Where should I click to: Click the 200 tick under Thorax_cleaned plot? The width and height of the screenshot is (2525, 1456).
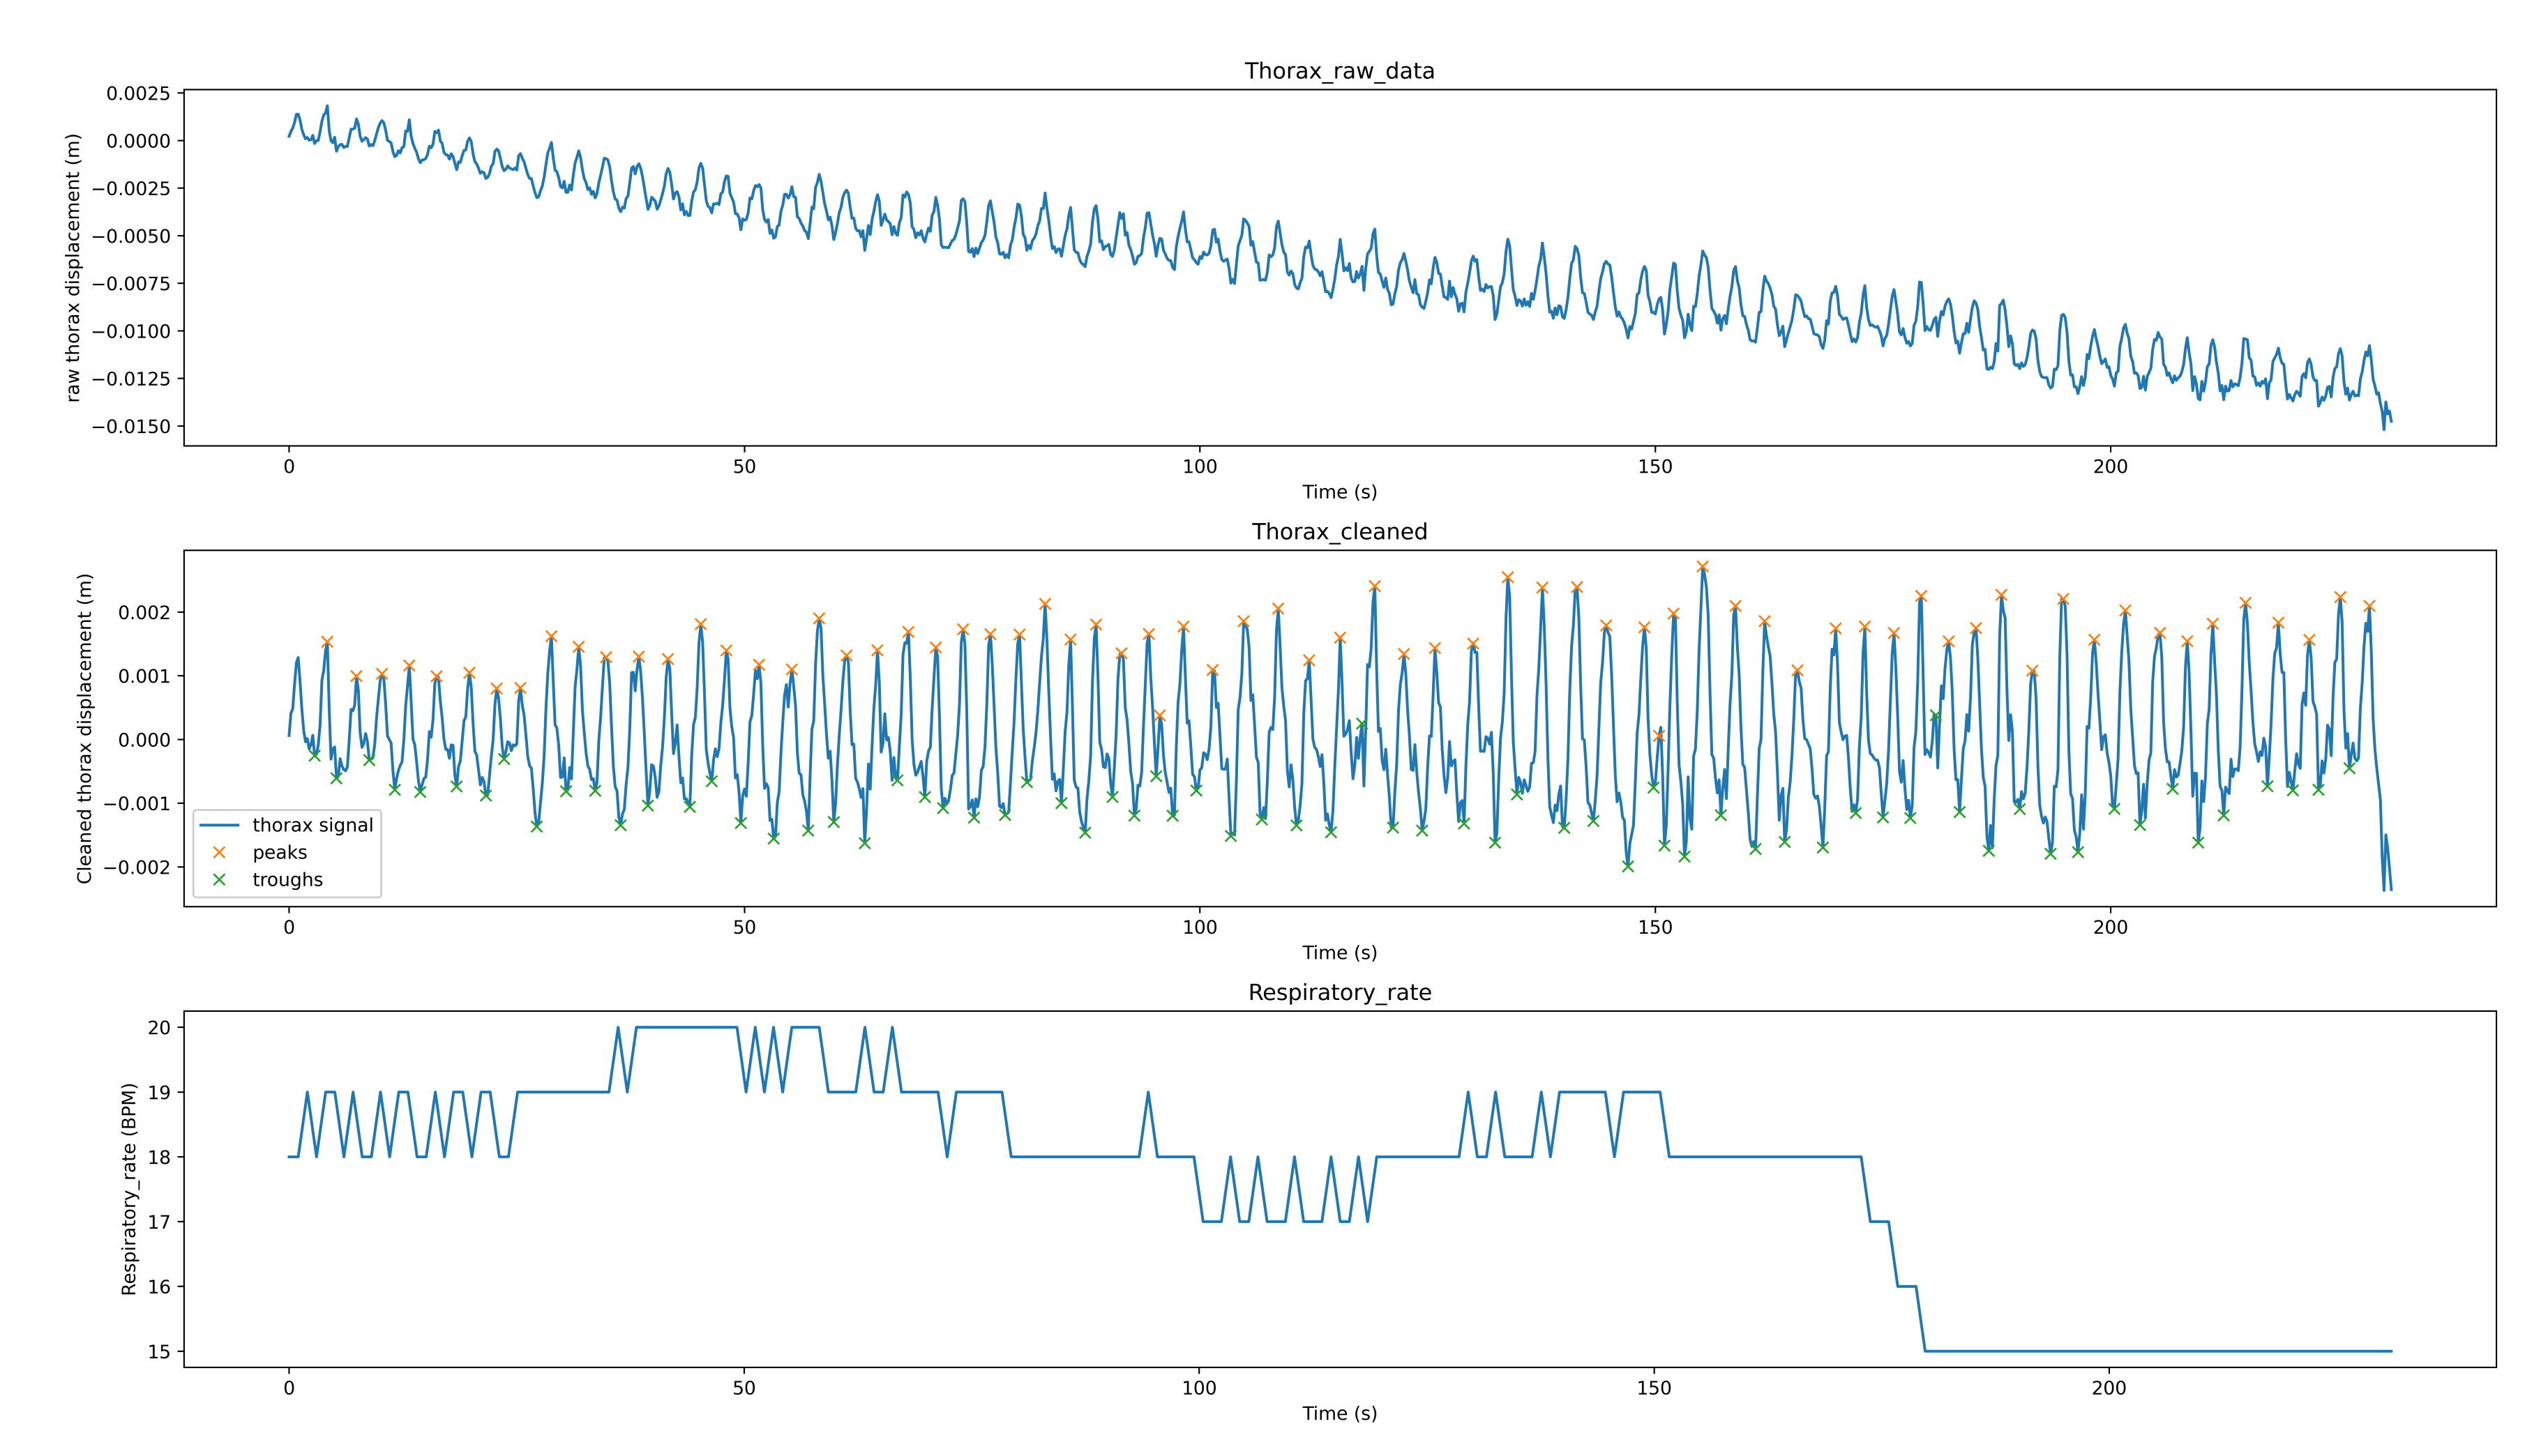coord(2110,927)
